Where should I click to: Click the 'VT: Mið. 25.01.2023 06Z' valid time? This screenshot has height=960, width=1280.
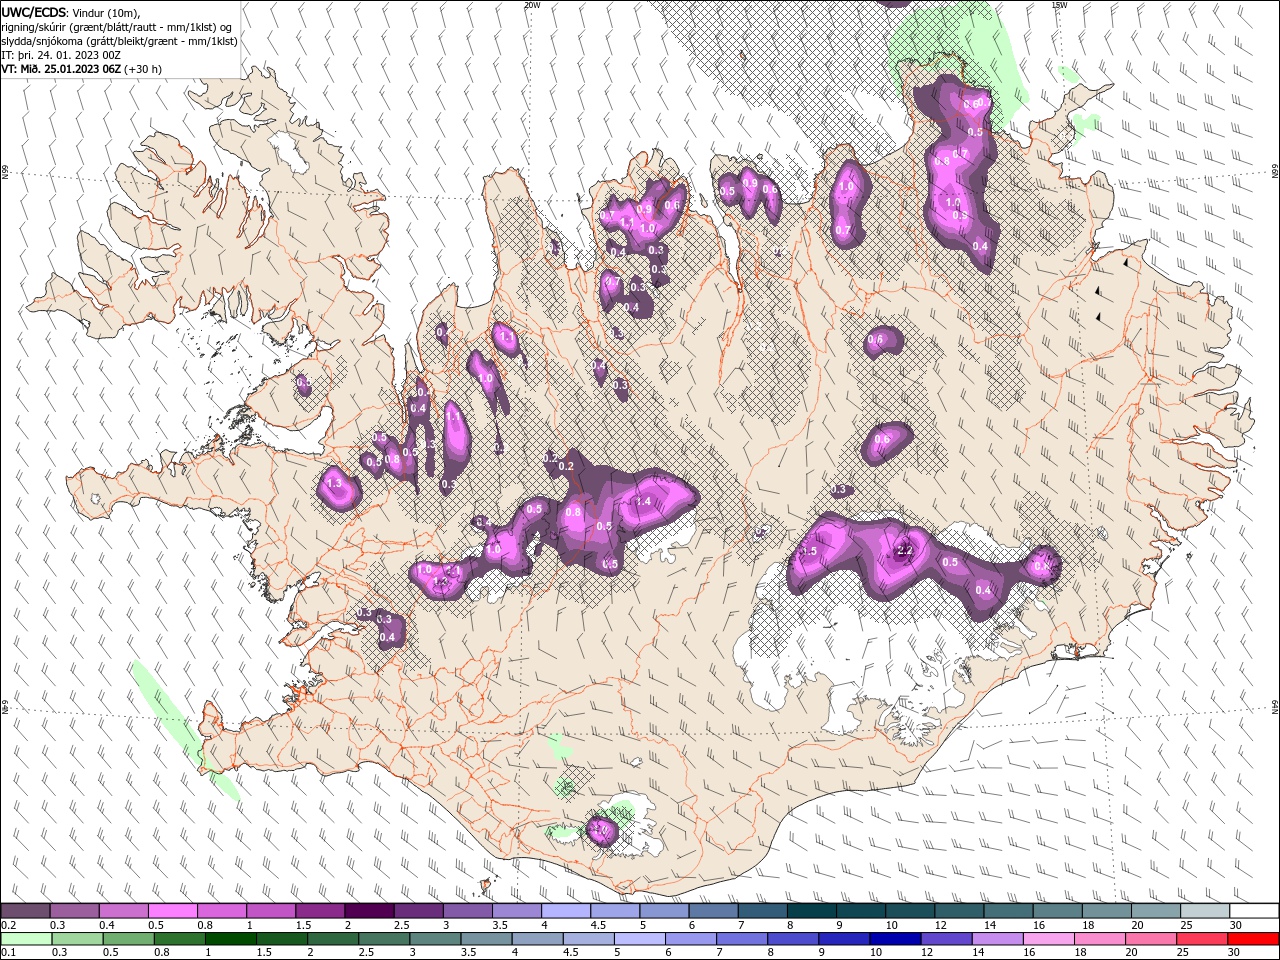tap(61, 69)
